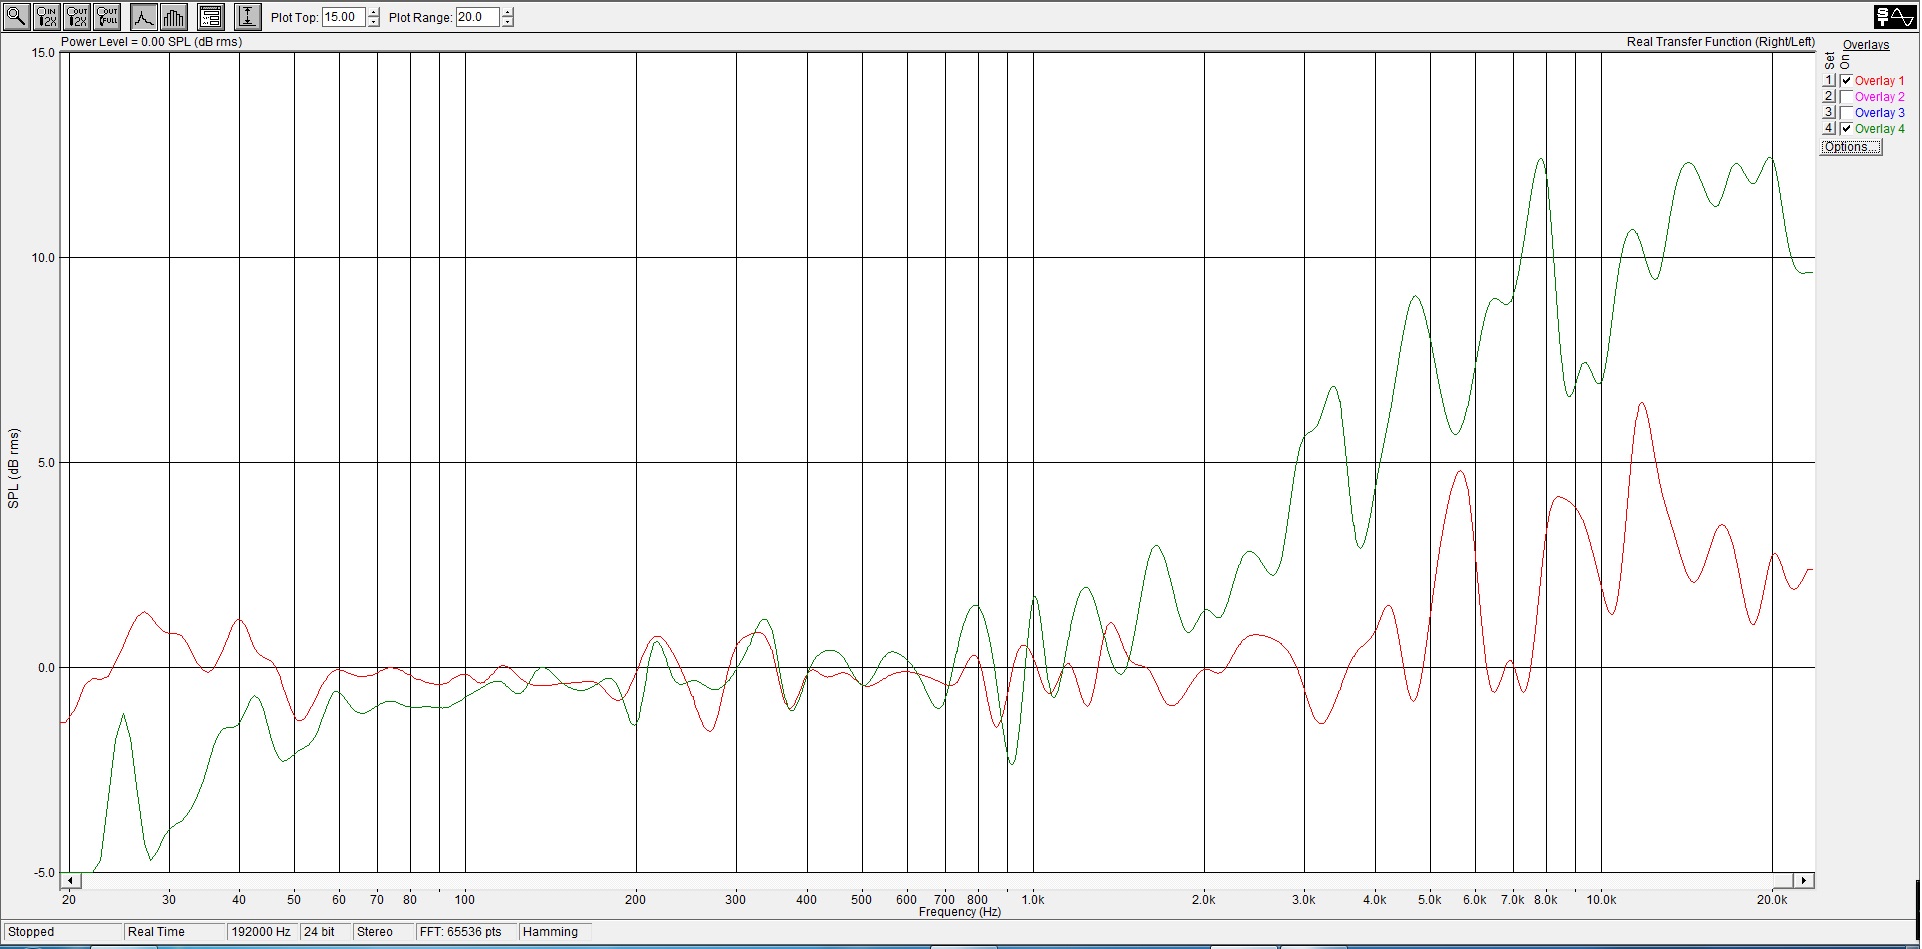Uncheck the Overlay 4 checkbox
The height and width of the screenshot is (949, 1922).
point(1846,129)
